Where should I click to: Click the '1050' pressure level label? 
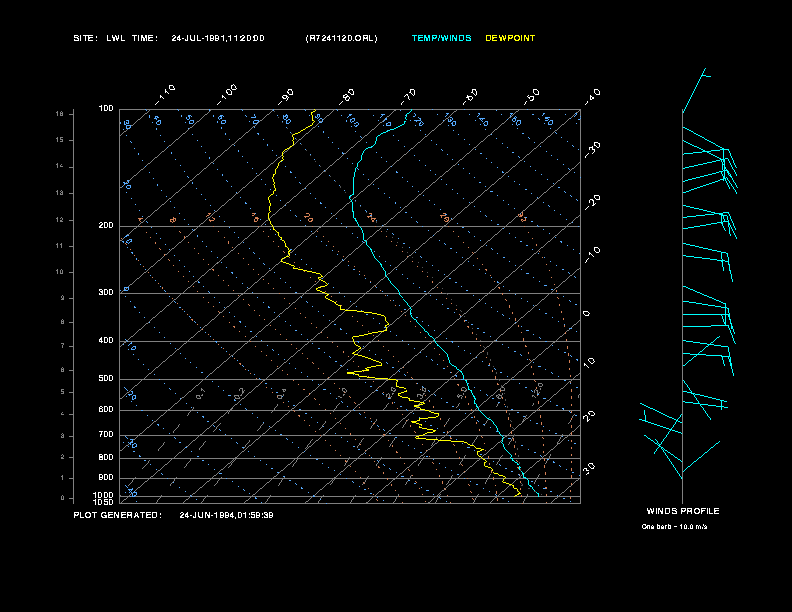point(104,502)
